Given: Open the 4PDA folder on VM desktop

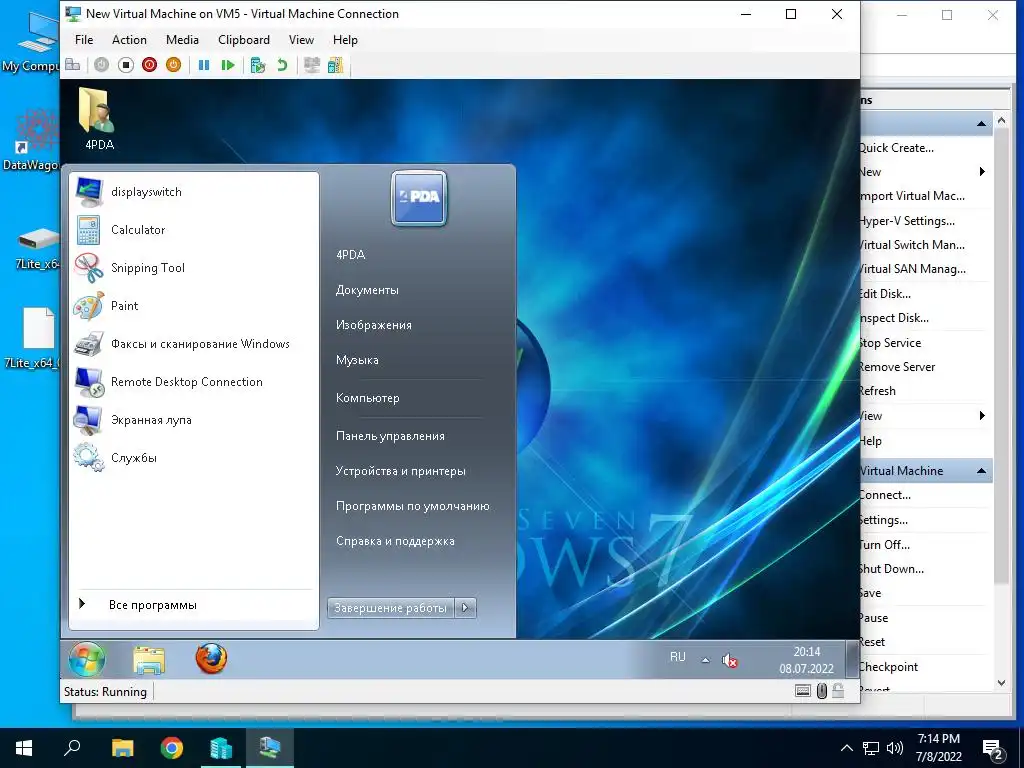Looking at the screenshot, I should coord(98,120).
